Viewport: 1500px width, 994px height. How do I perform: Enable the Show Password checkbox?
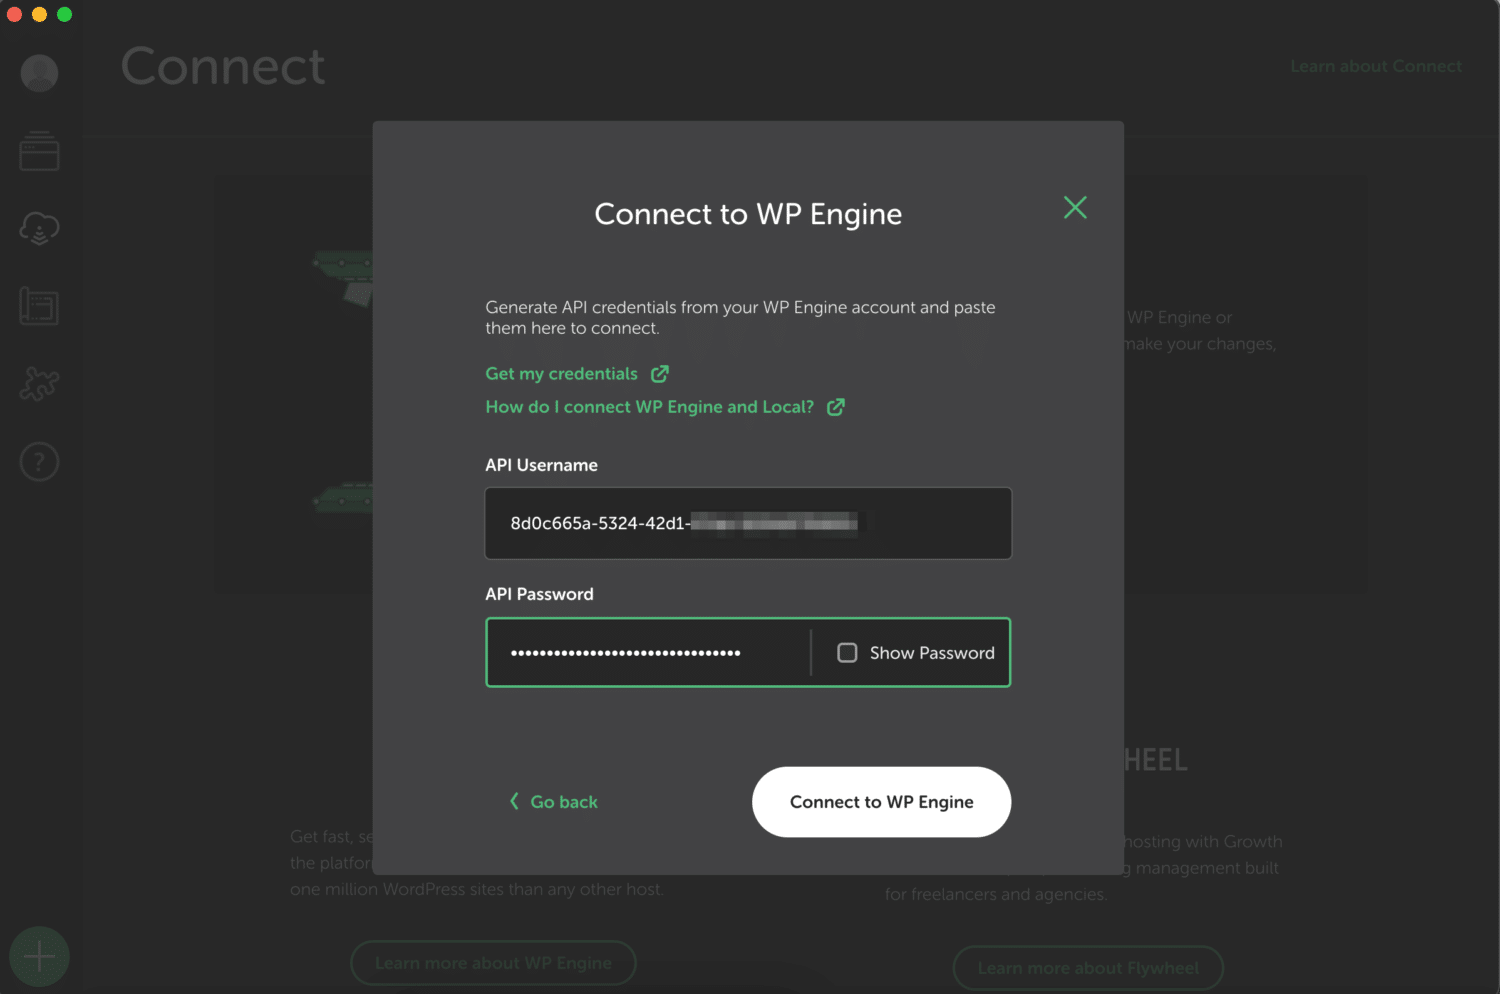coord(847,653)
